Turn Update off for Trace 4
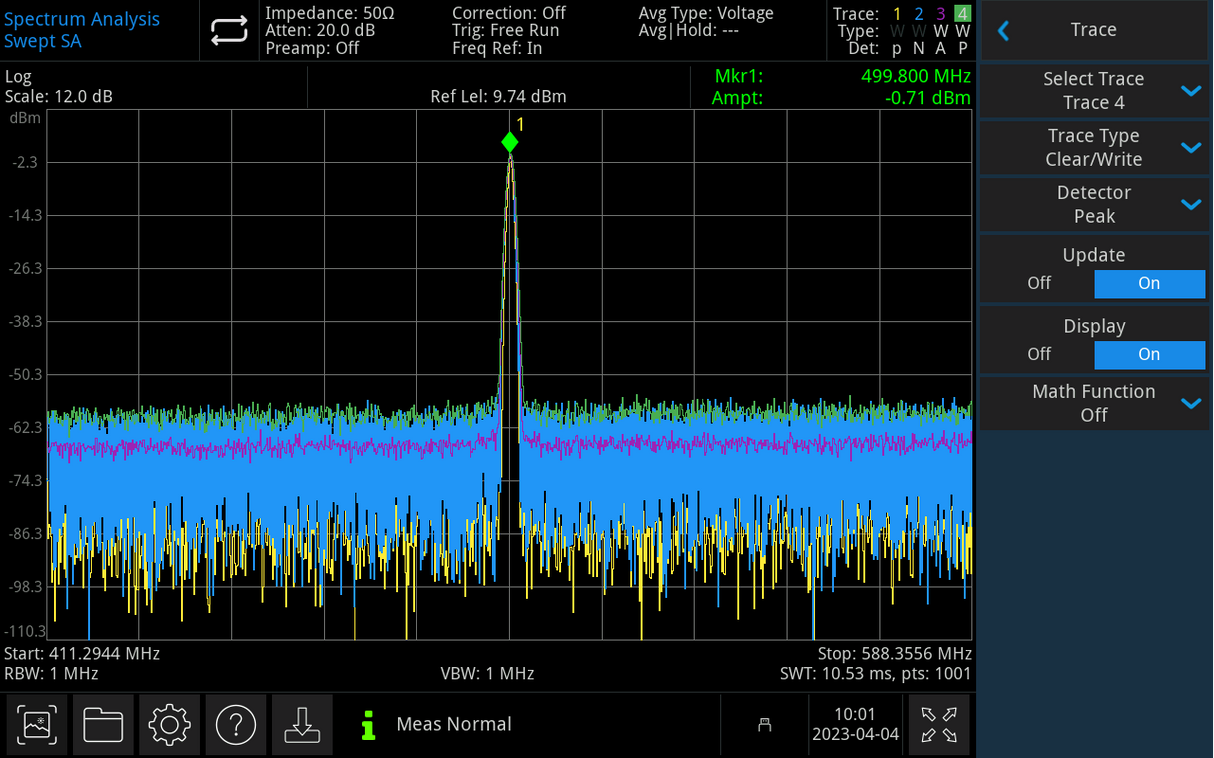 1038,283
